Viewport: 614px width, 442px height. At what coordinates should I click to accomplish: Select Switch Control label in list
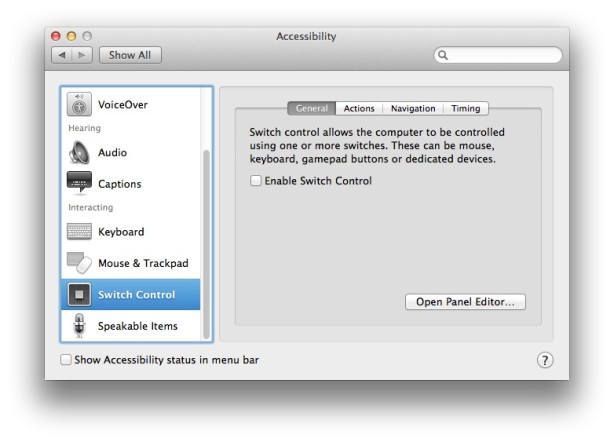(136, 294)
